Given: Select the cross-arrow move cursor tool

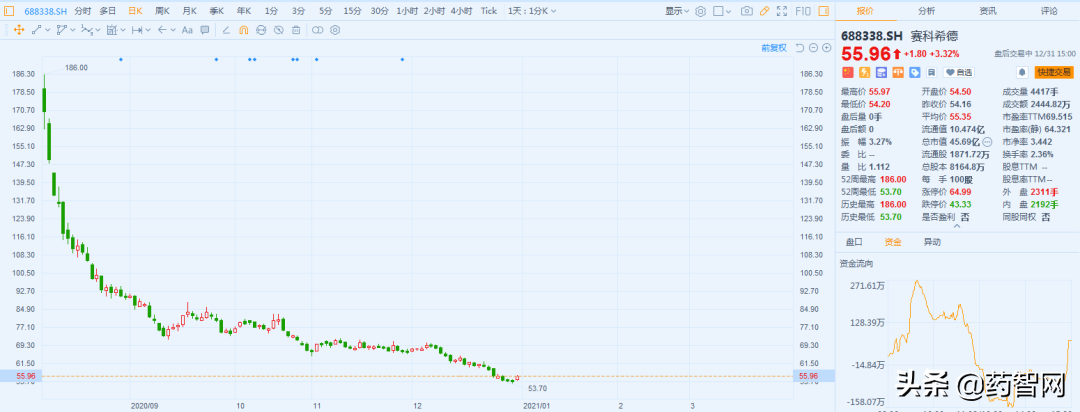Looking at the screenshot, I should pyautogui.click(x=19, y=30).
